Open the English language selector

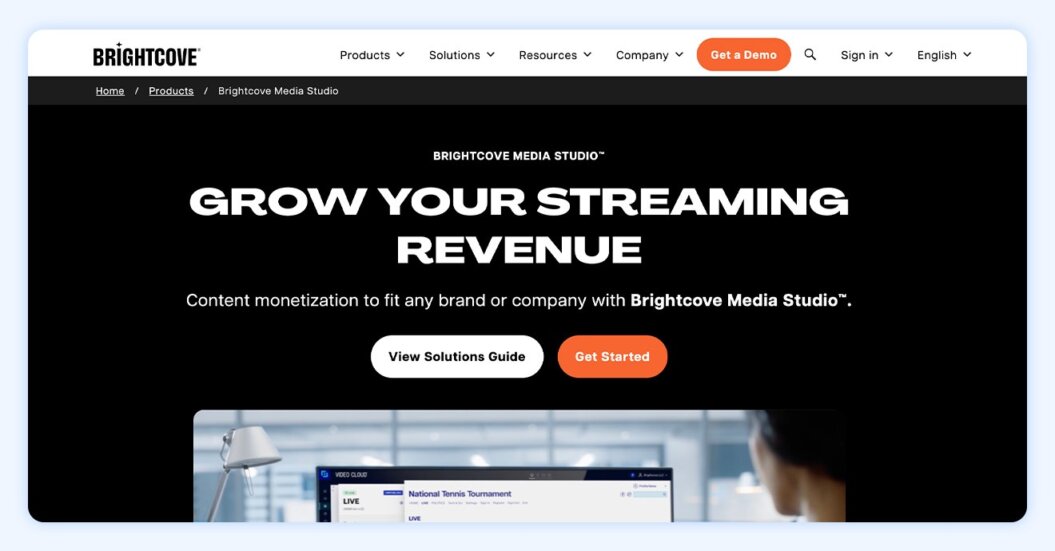click(x=944, y=55)
